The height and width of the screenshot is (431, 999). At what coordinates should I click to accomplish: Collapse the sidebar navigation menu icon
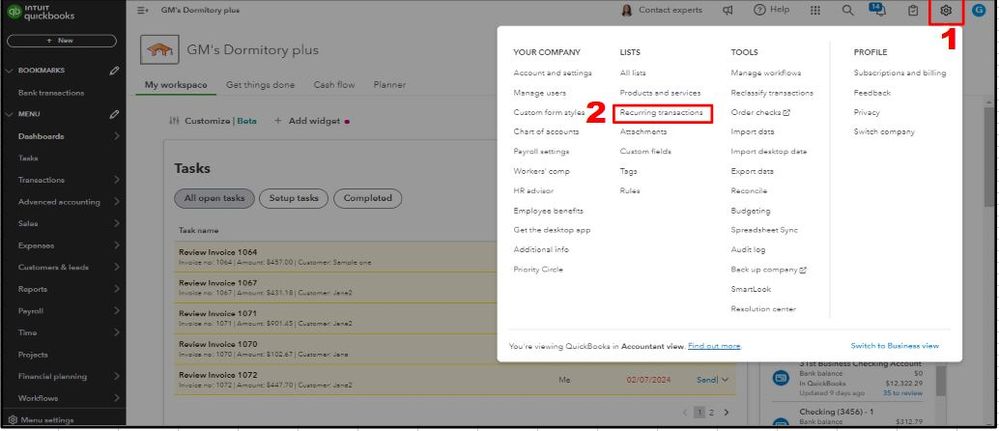click(x=142, y=10)
